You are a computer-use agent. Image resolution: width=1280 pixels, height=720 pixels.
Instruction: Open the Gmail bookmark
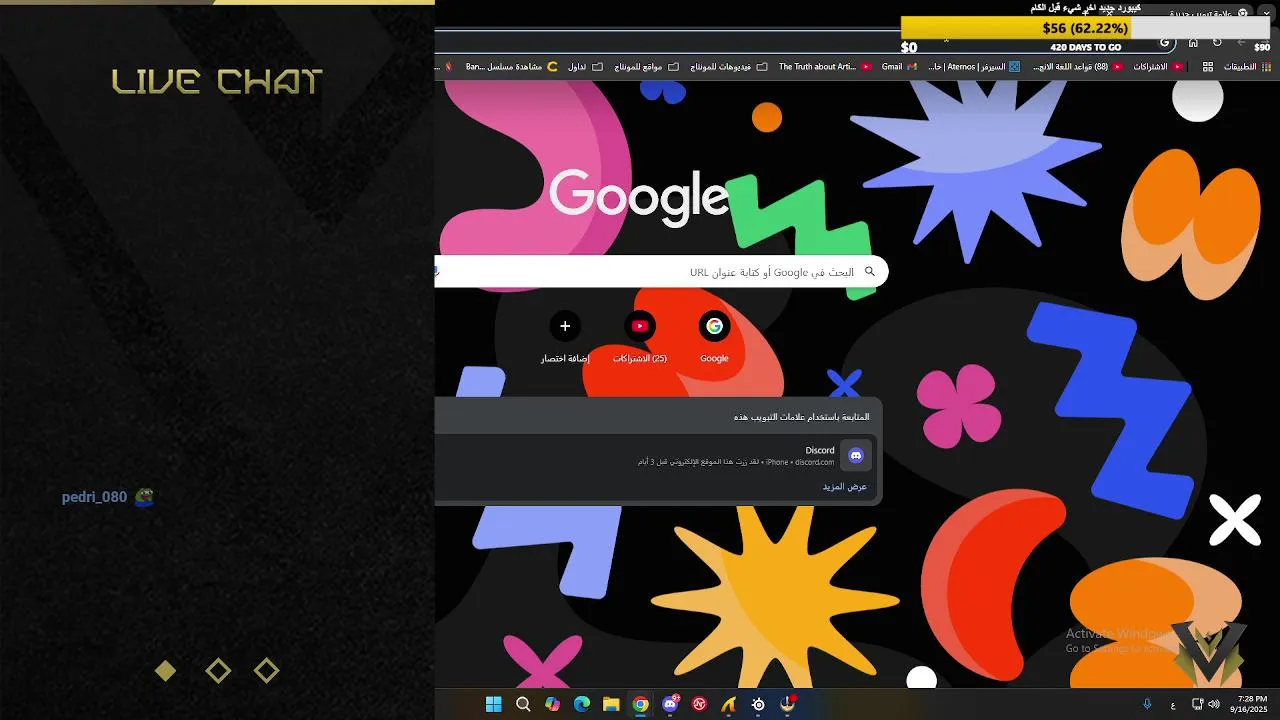pos(898,67)
